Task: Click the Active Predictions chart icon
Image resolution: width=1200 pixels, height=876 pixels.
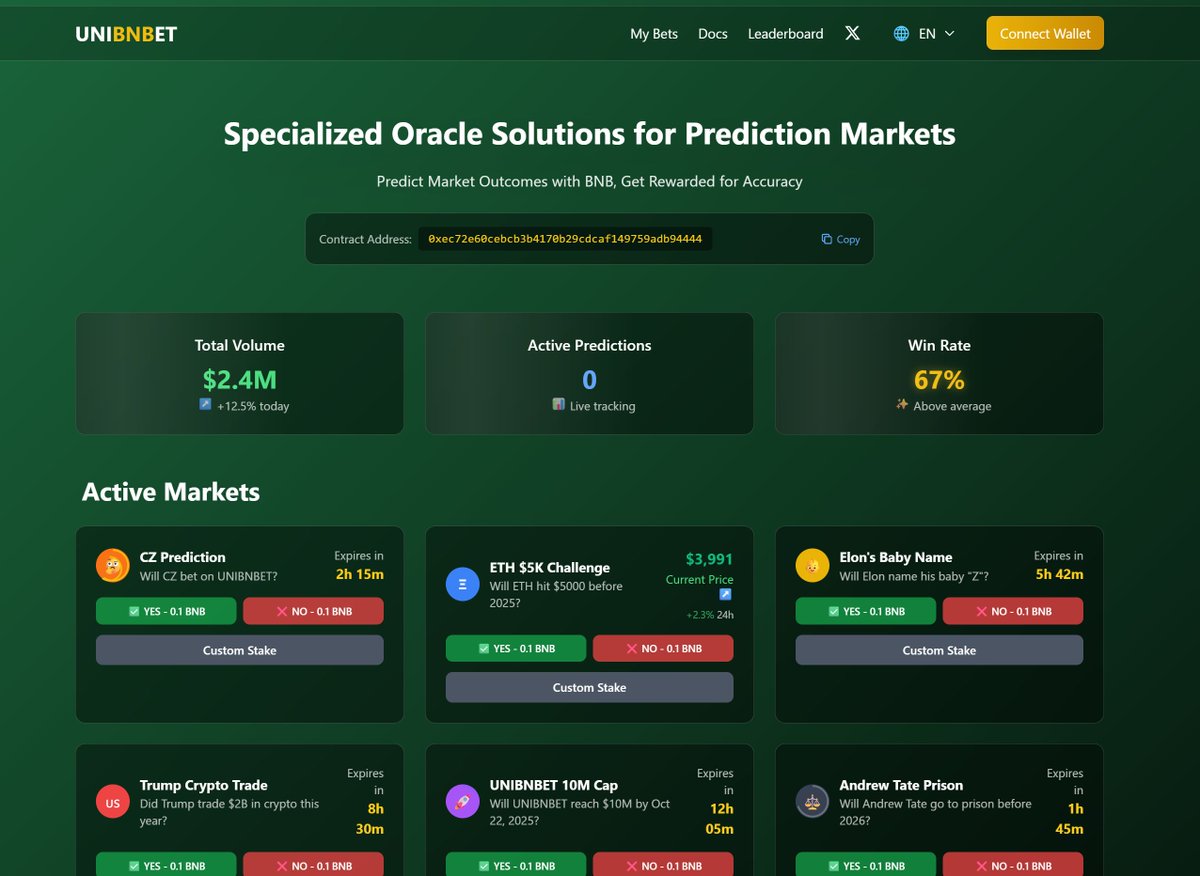Action: [x=558, y=405]
